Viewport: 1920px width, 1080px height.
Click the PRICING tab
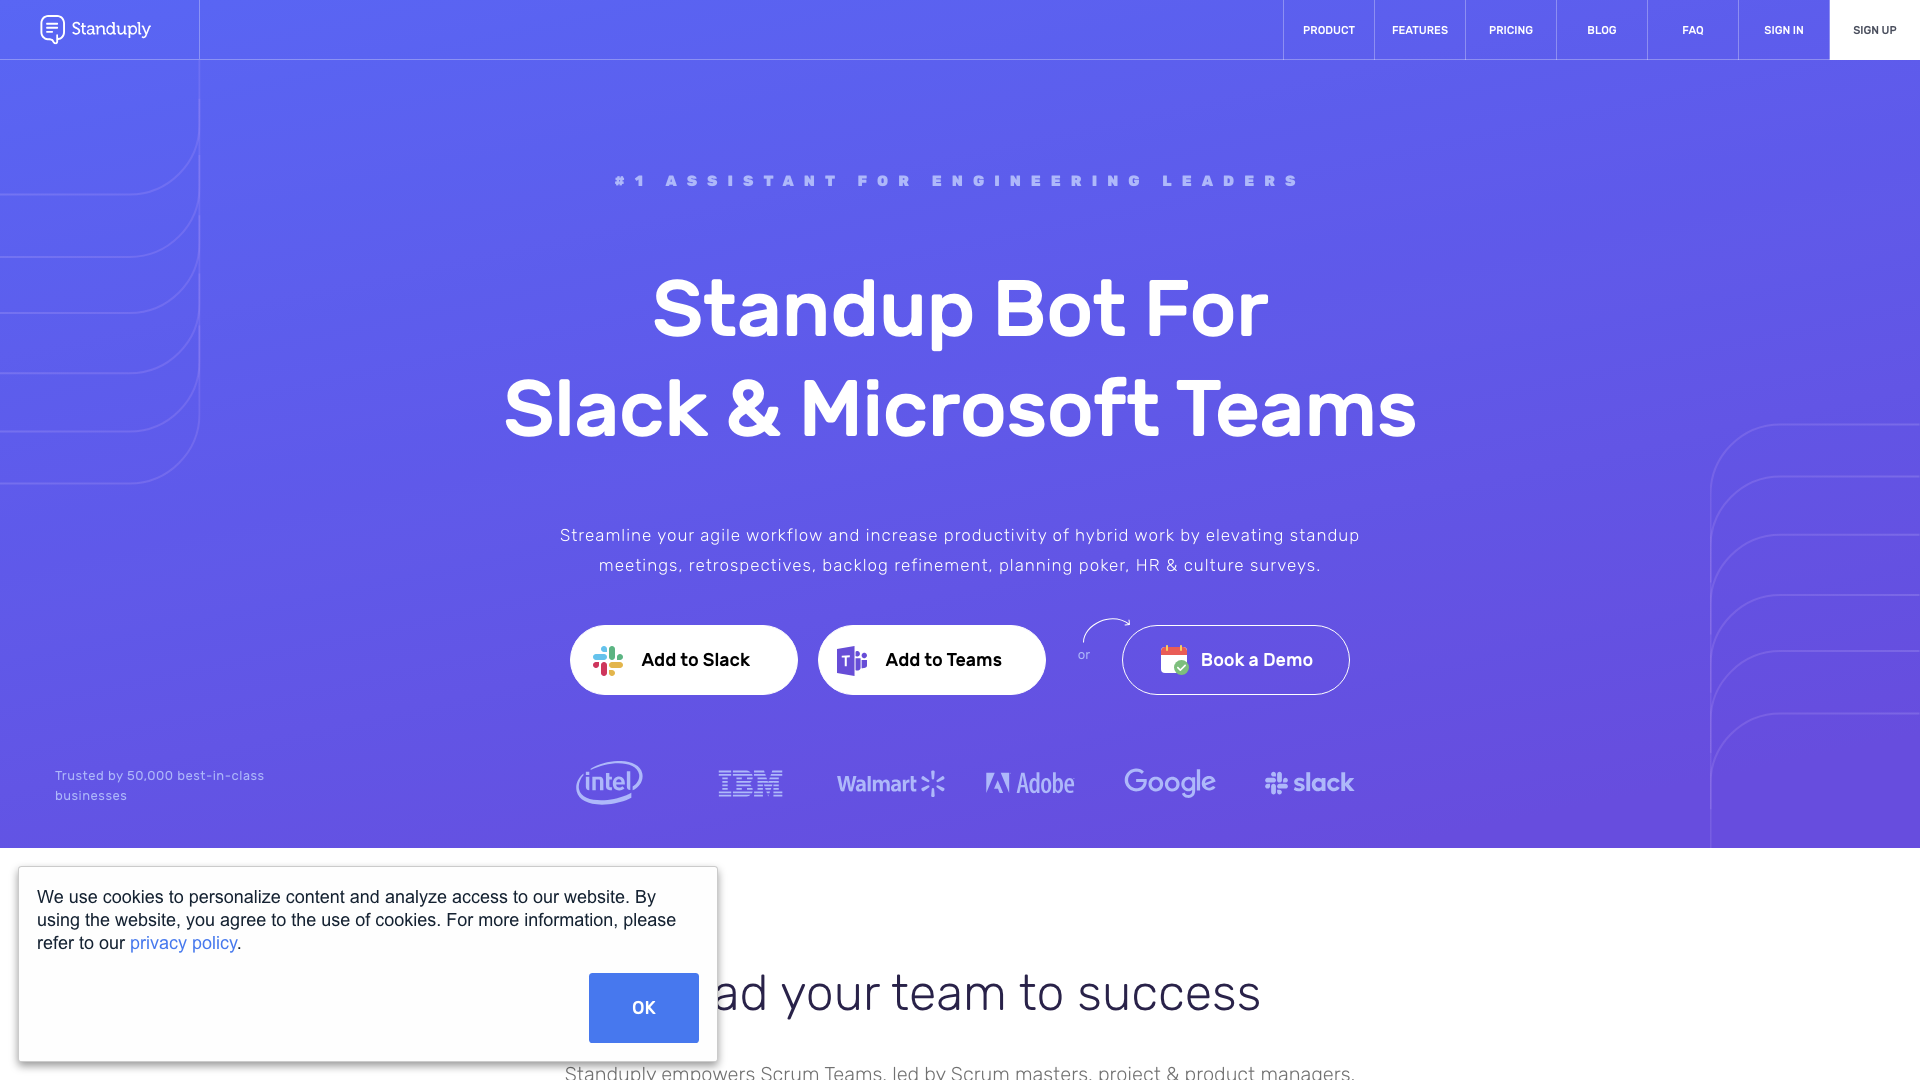click(x=1511, y=29)
